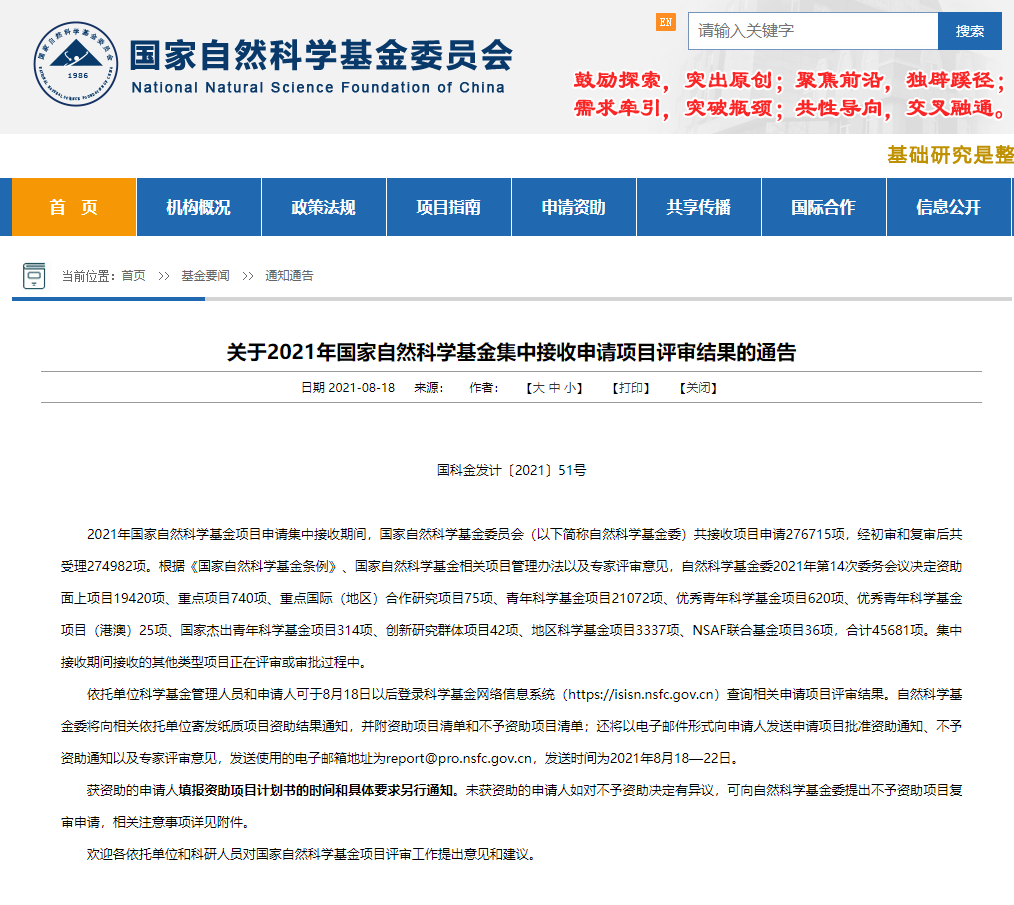This screenshot has width=1014, height=905.
Task: Click the https://isisn.nsfc.gov.cn URL text
Action: tap(642, 695)
